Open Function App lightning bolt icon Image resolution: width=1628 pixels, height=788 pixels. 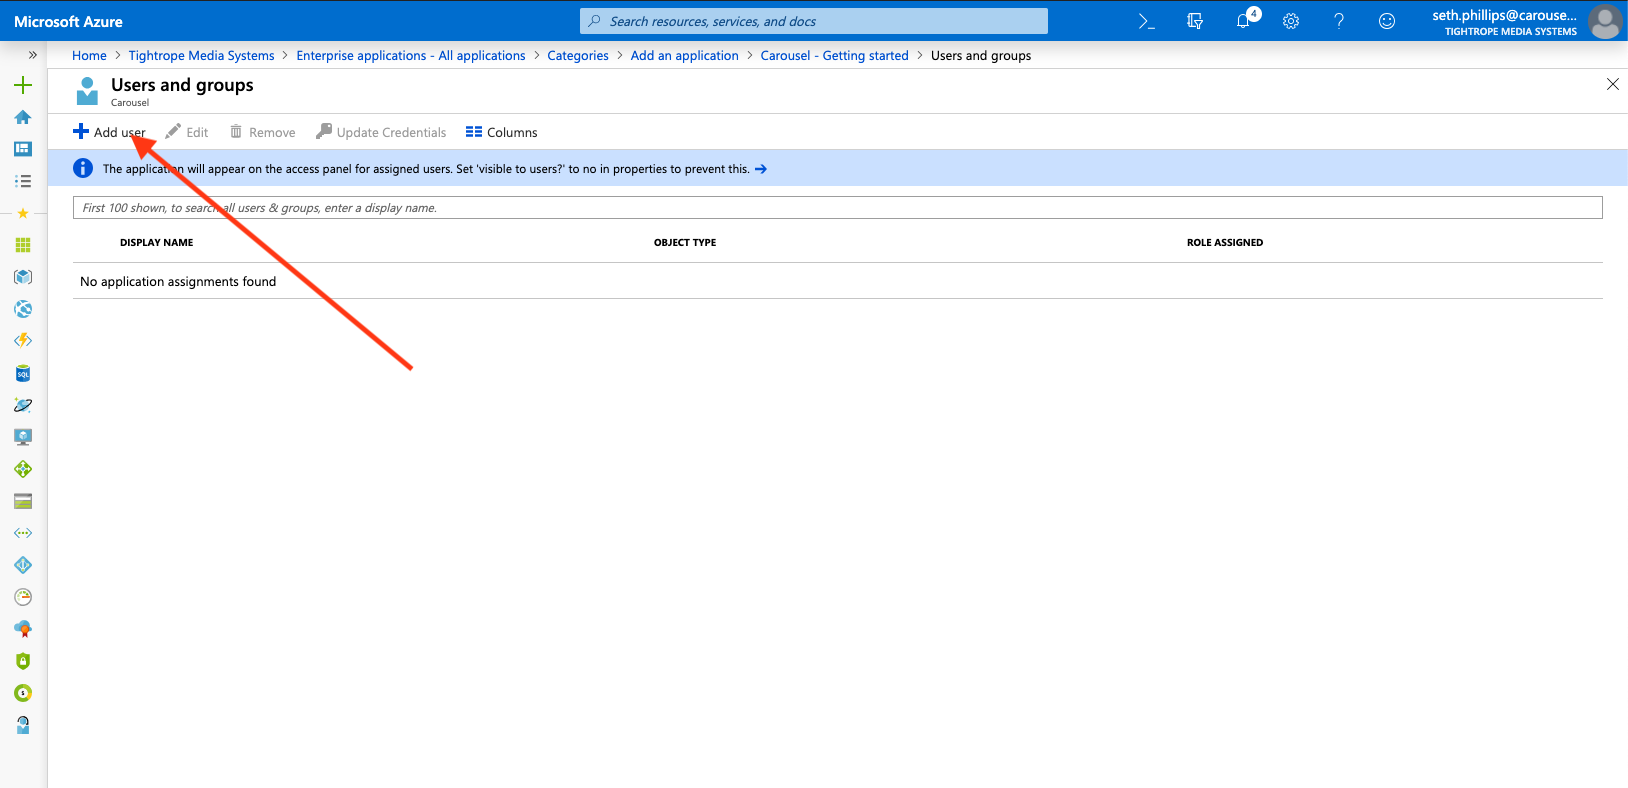23,341
